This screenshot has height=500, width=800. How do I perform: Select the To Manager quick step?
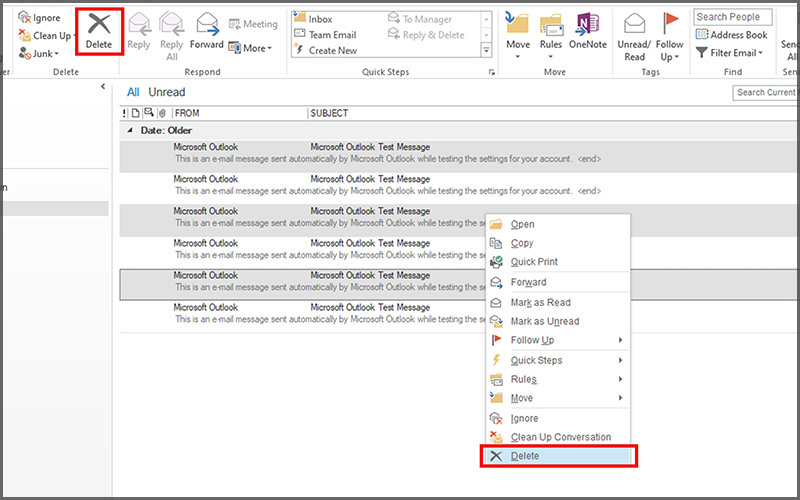[420, 19]
